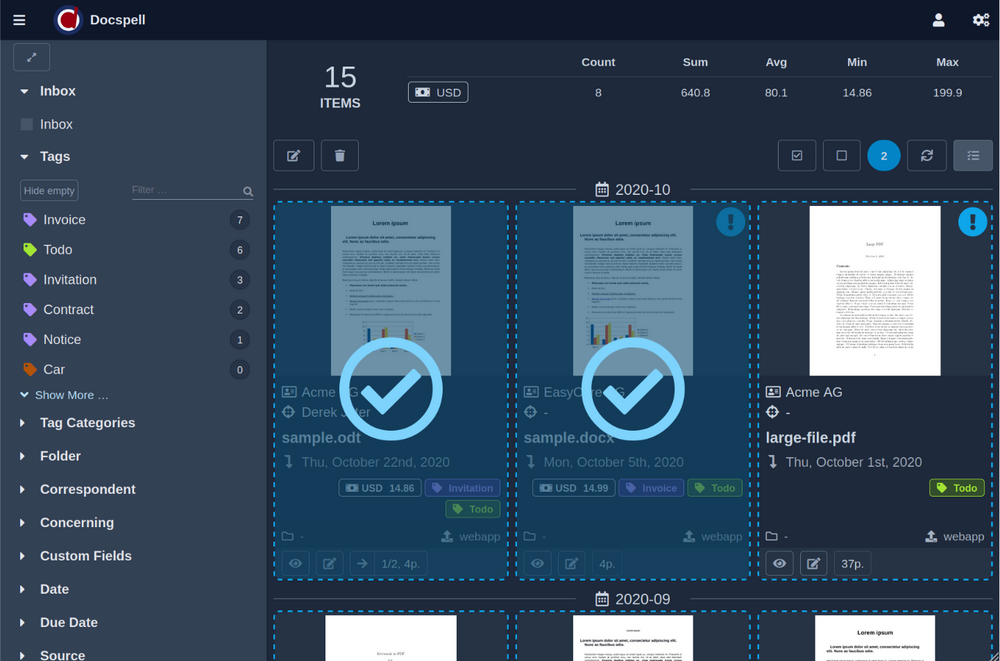Viewport: 1000px width, 661px height.
Task: Delete selected items with trash icon
Action: point(340,155)
